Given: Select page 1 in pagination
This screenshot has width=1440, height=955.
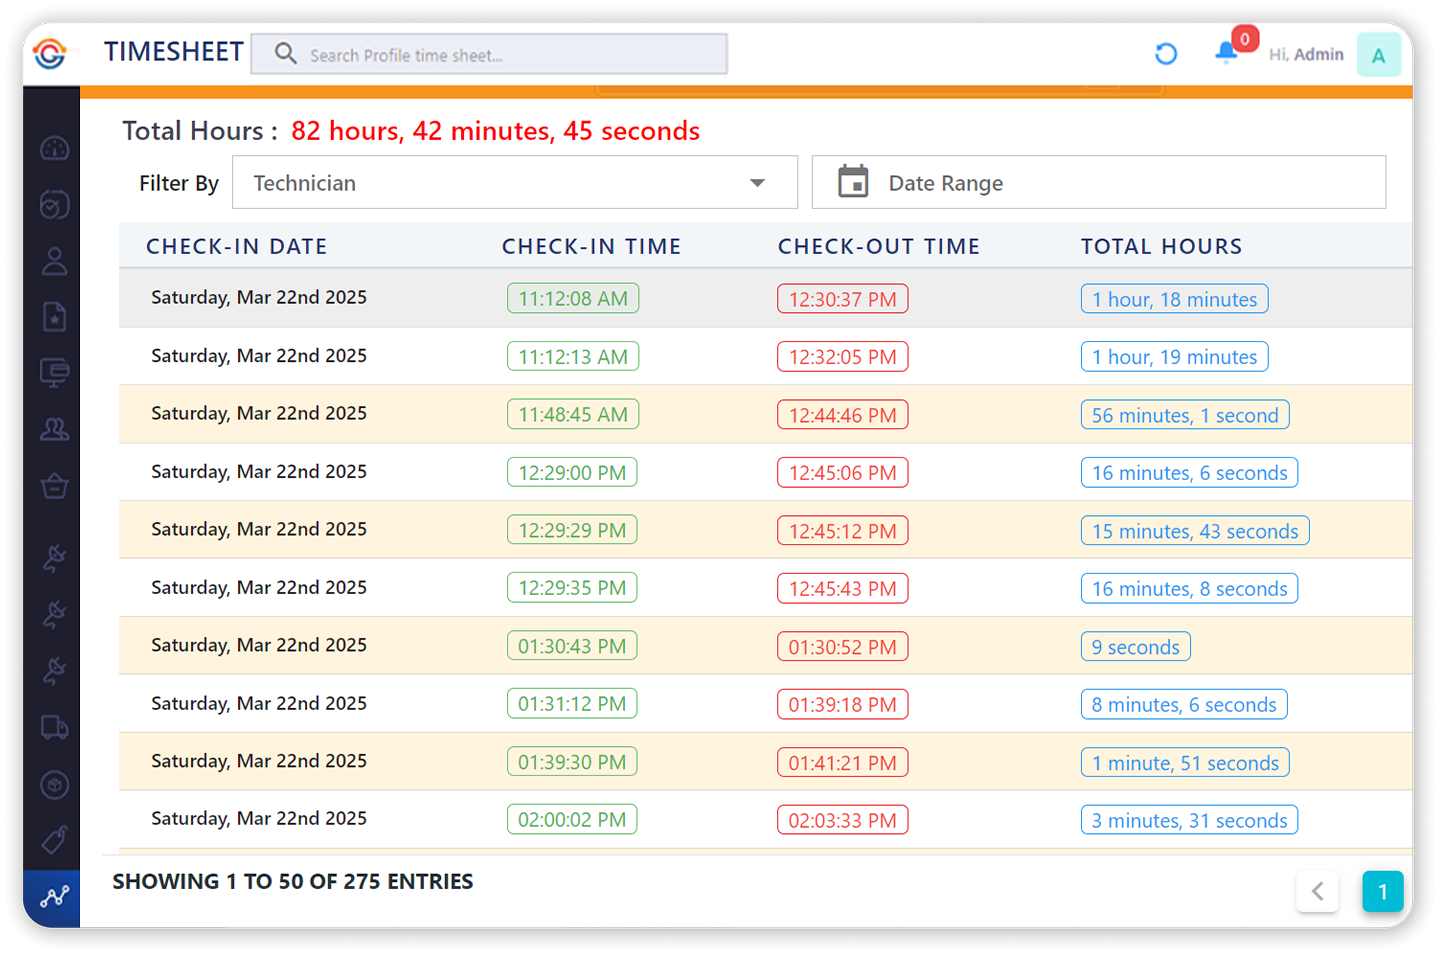Looking at the screenshot, I should 1383,891.
